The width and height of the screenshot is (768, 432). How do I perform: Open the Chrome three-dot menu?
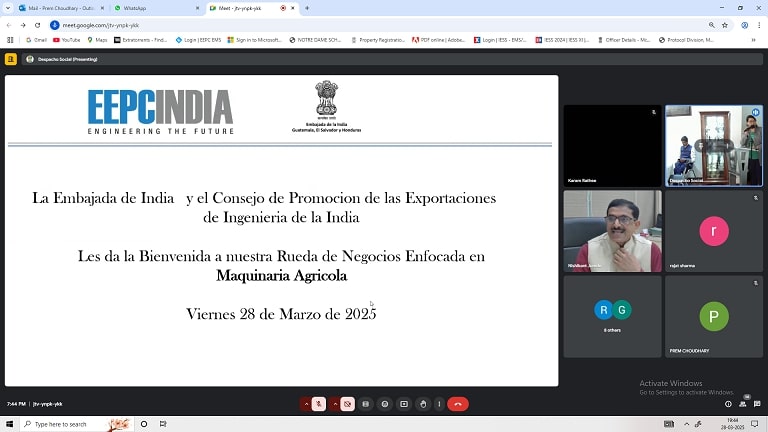coord(759,25)
